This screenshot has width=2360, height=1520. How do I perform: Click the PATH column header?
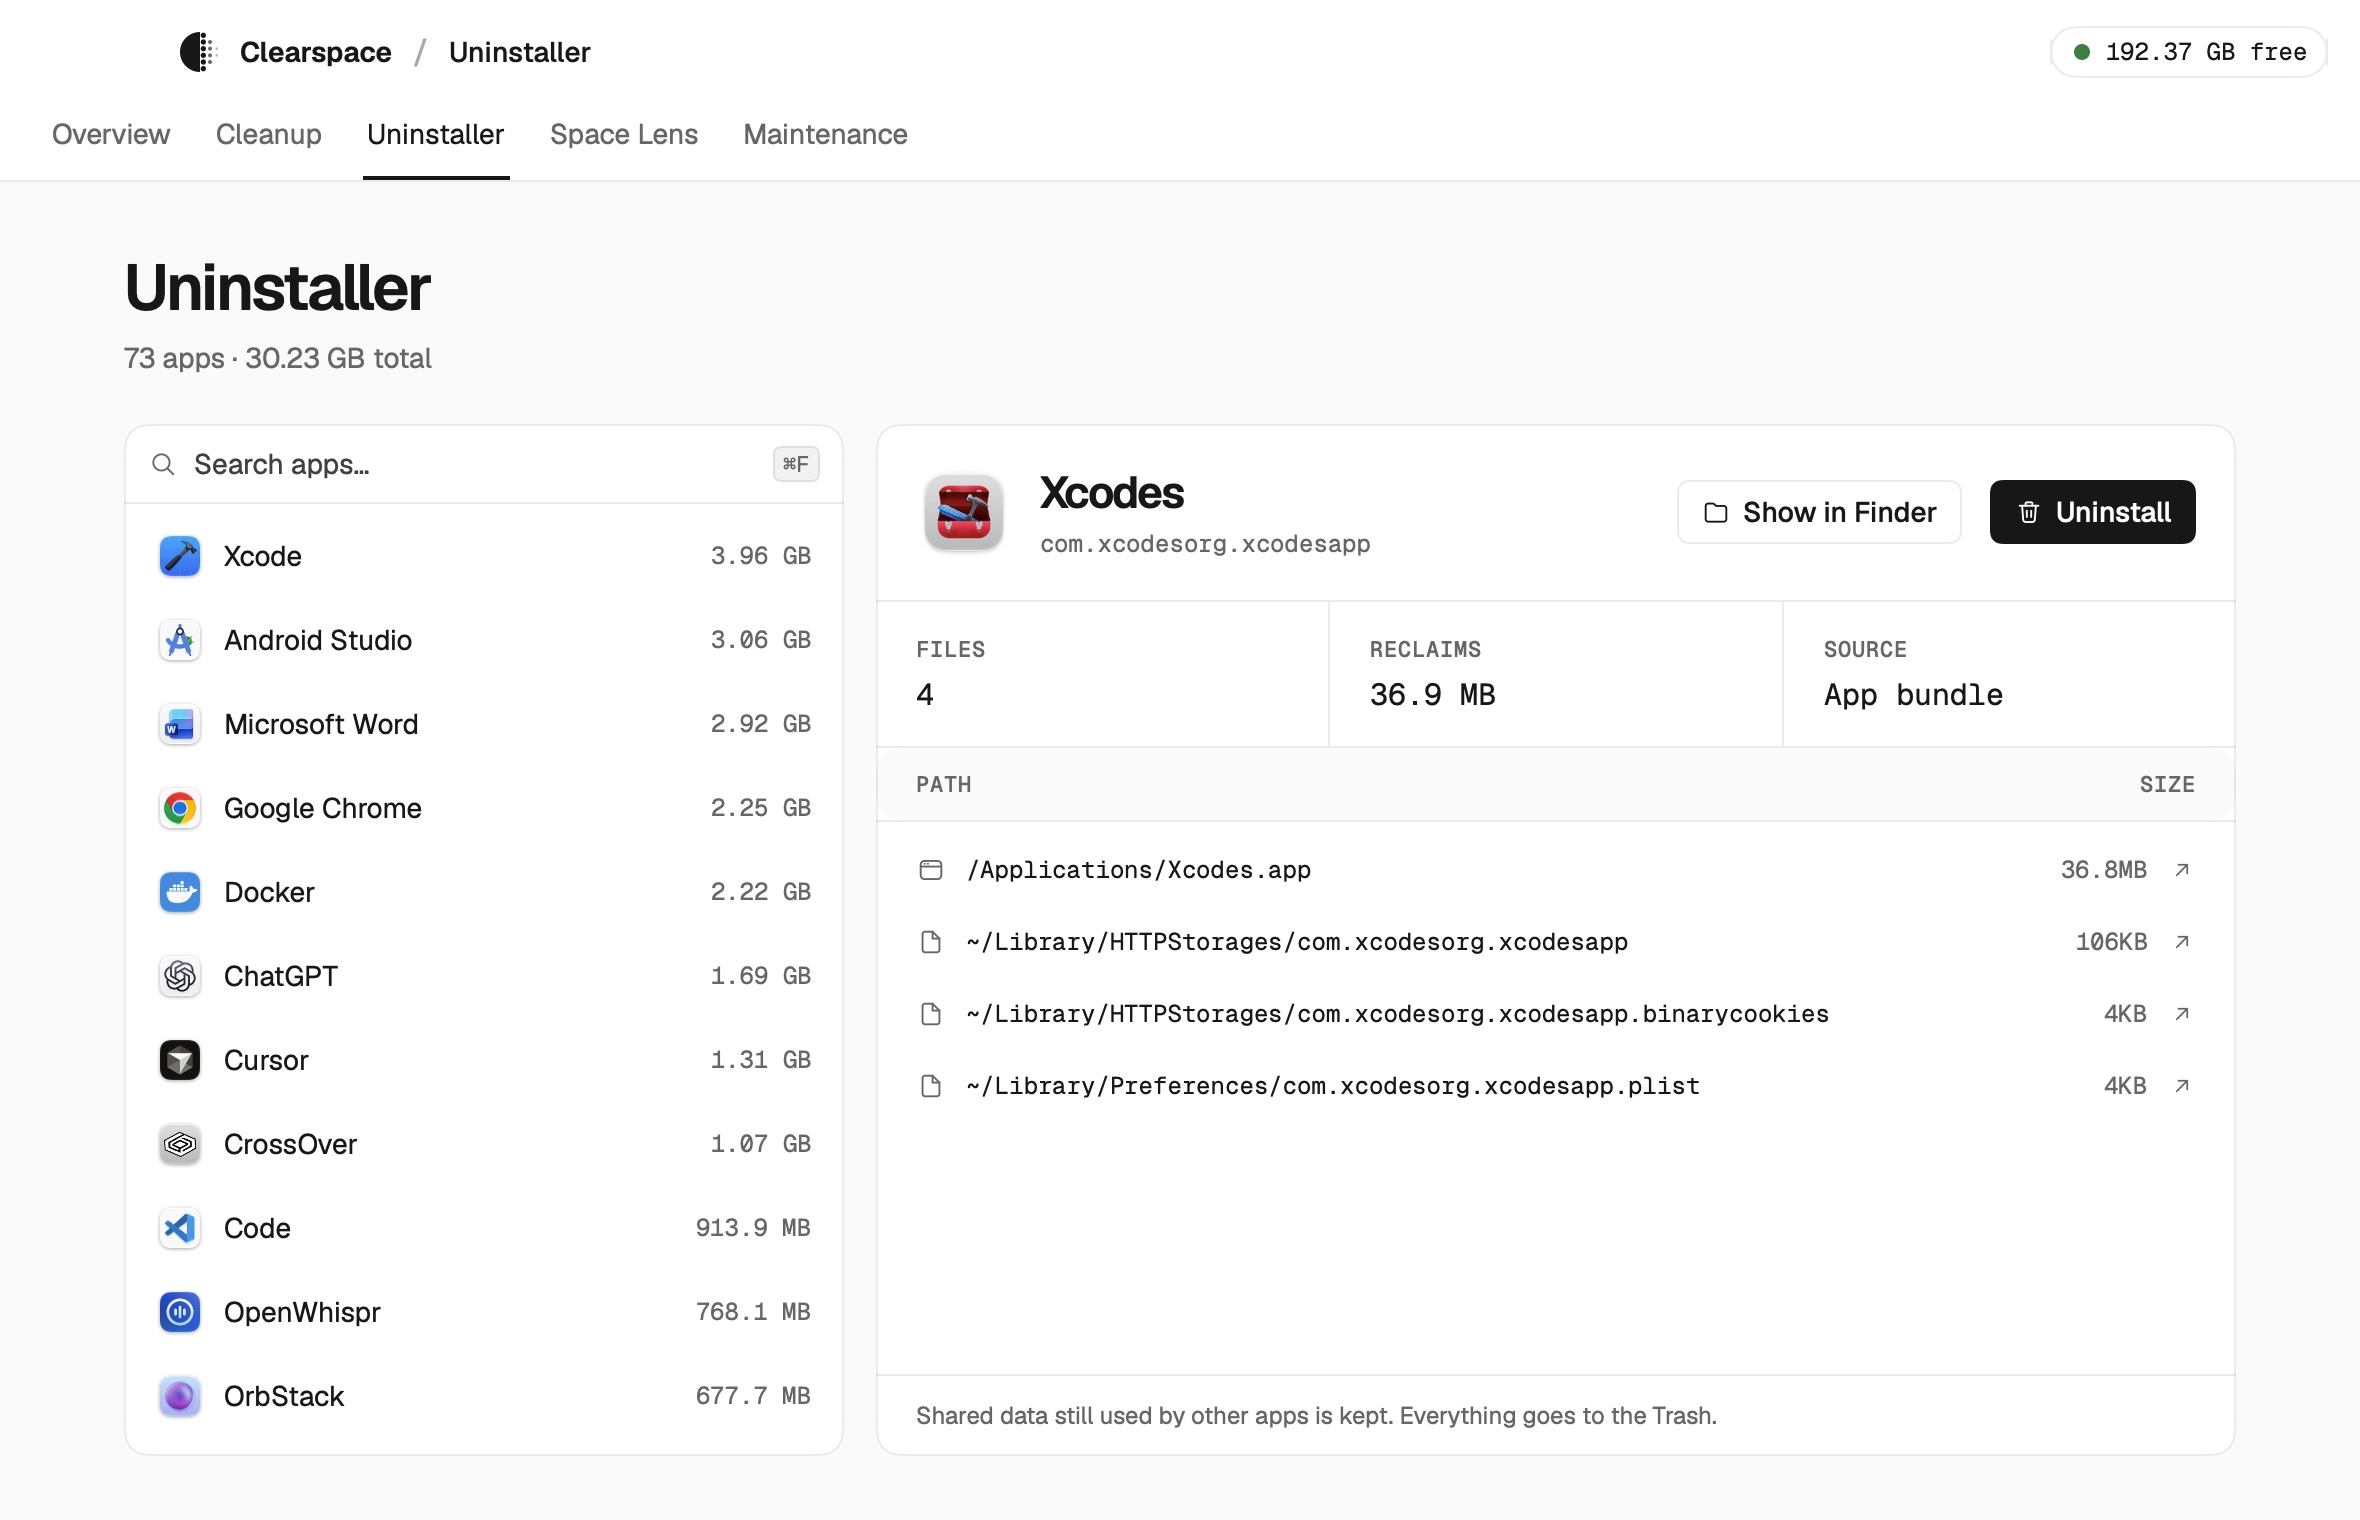click(x=944, y=785)
